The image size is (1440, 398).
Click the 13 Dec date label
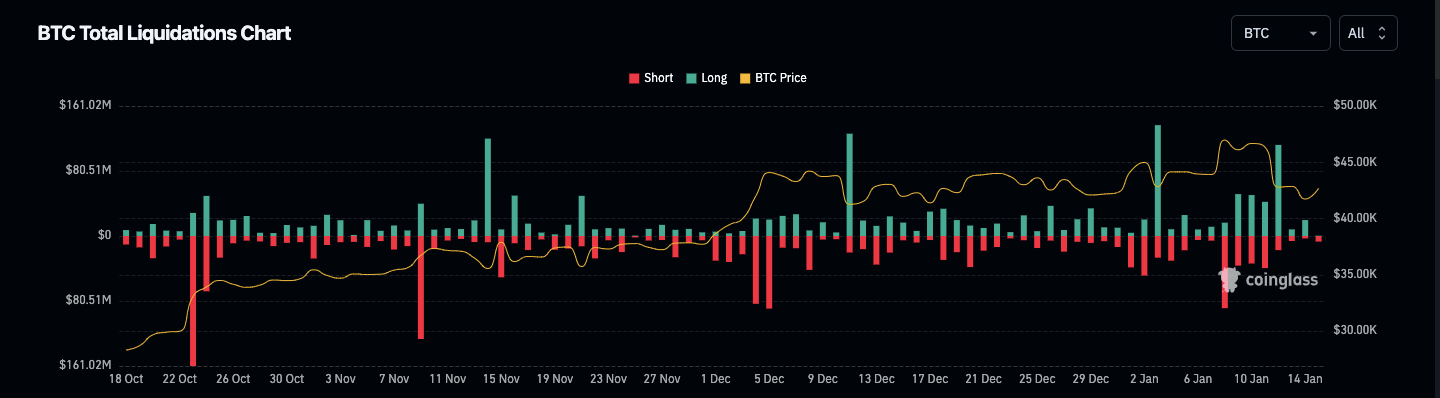click(x=877, y=379)
